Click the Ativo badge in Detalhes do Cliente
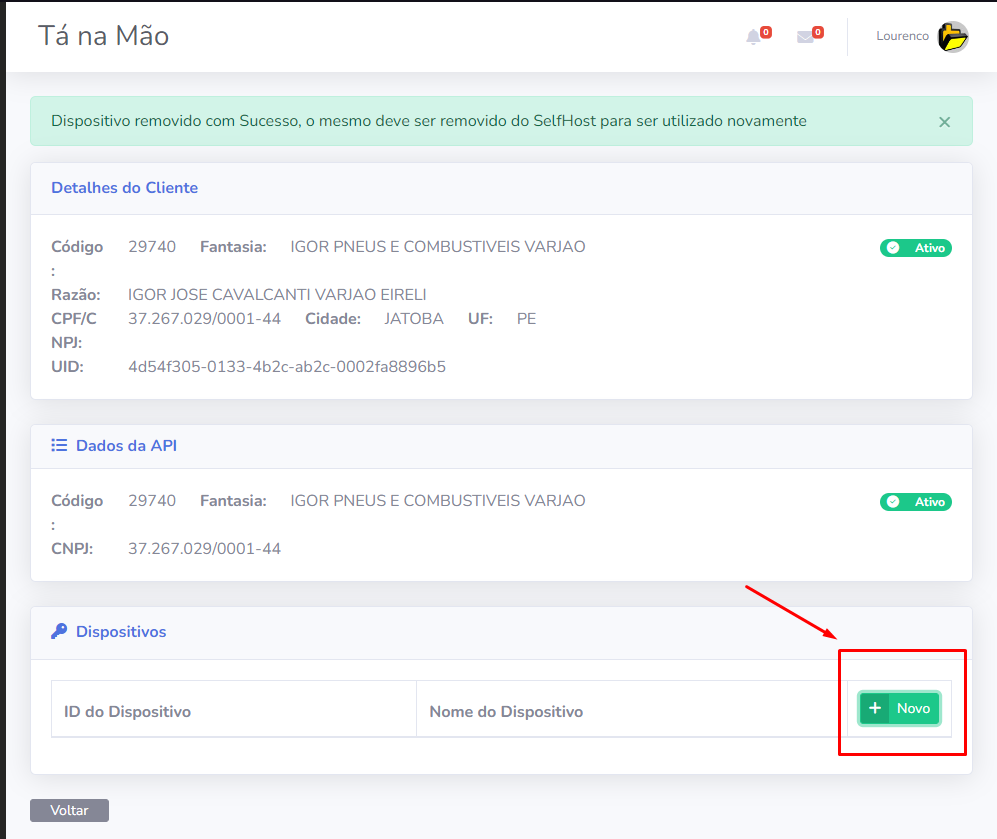 pyautogui.click(x=915, y=248)
